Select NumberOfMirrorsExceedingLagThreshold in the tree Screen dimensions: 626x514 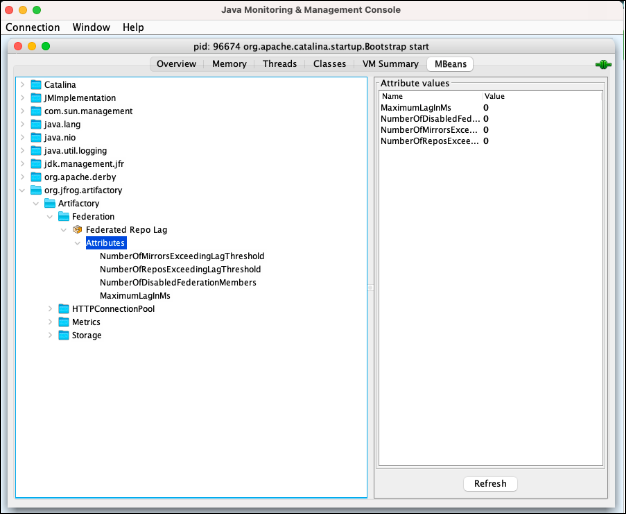click(182, 256)
